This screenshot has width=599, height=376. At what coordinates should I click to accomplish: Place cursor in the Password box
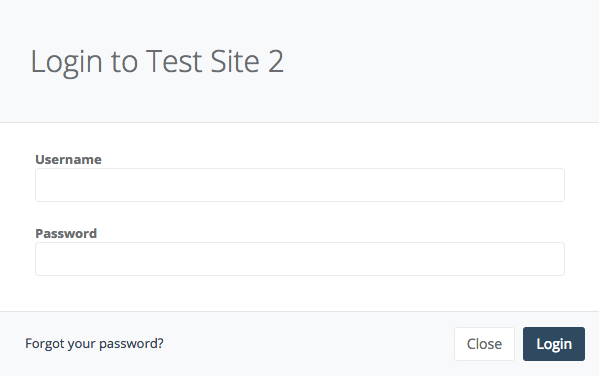click(x=300, y=259)
